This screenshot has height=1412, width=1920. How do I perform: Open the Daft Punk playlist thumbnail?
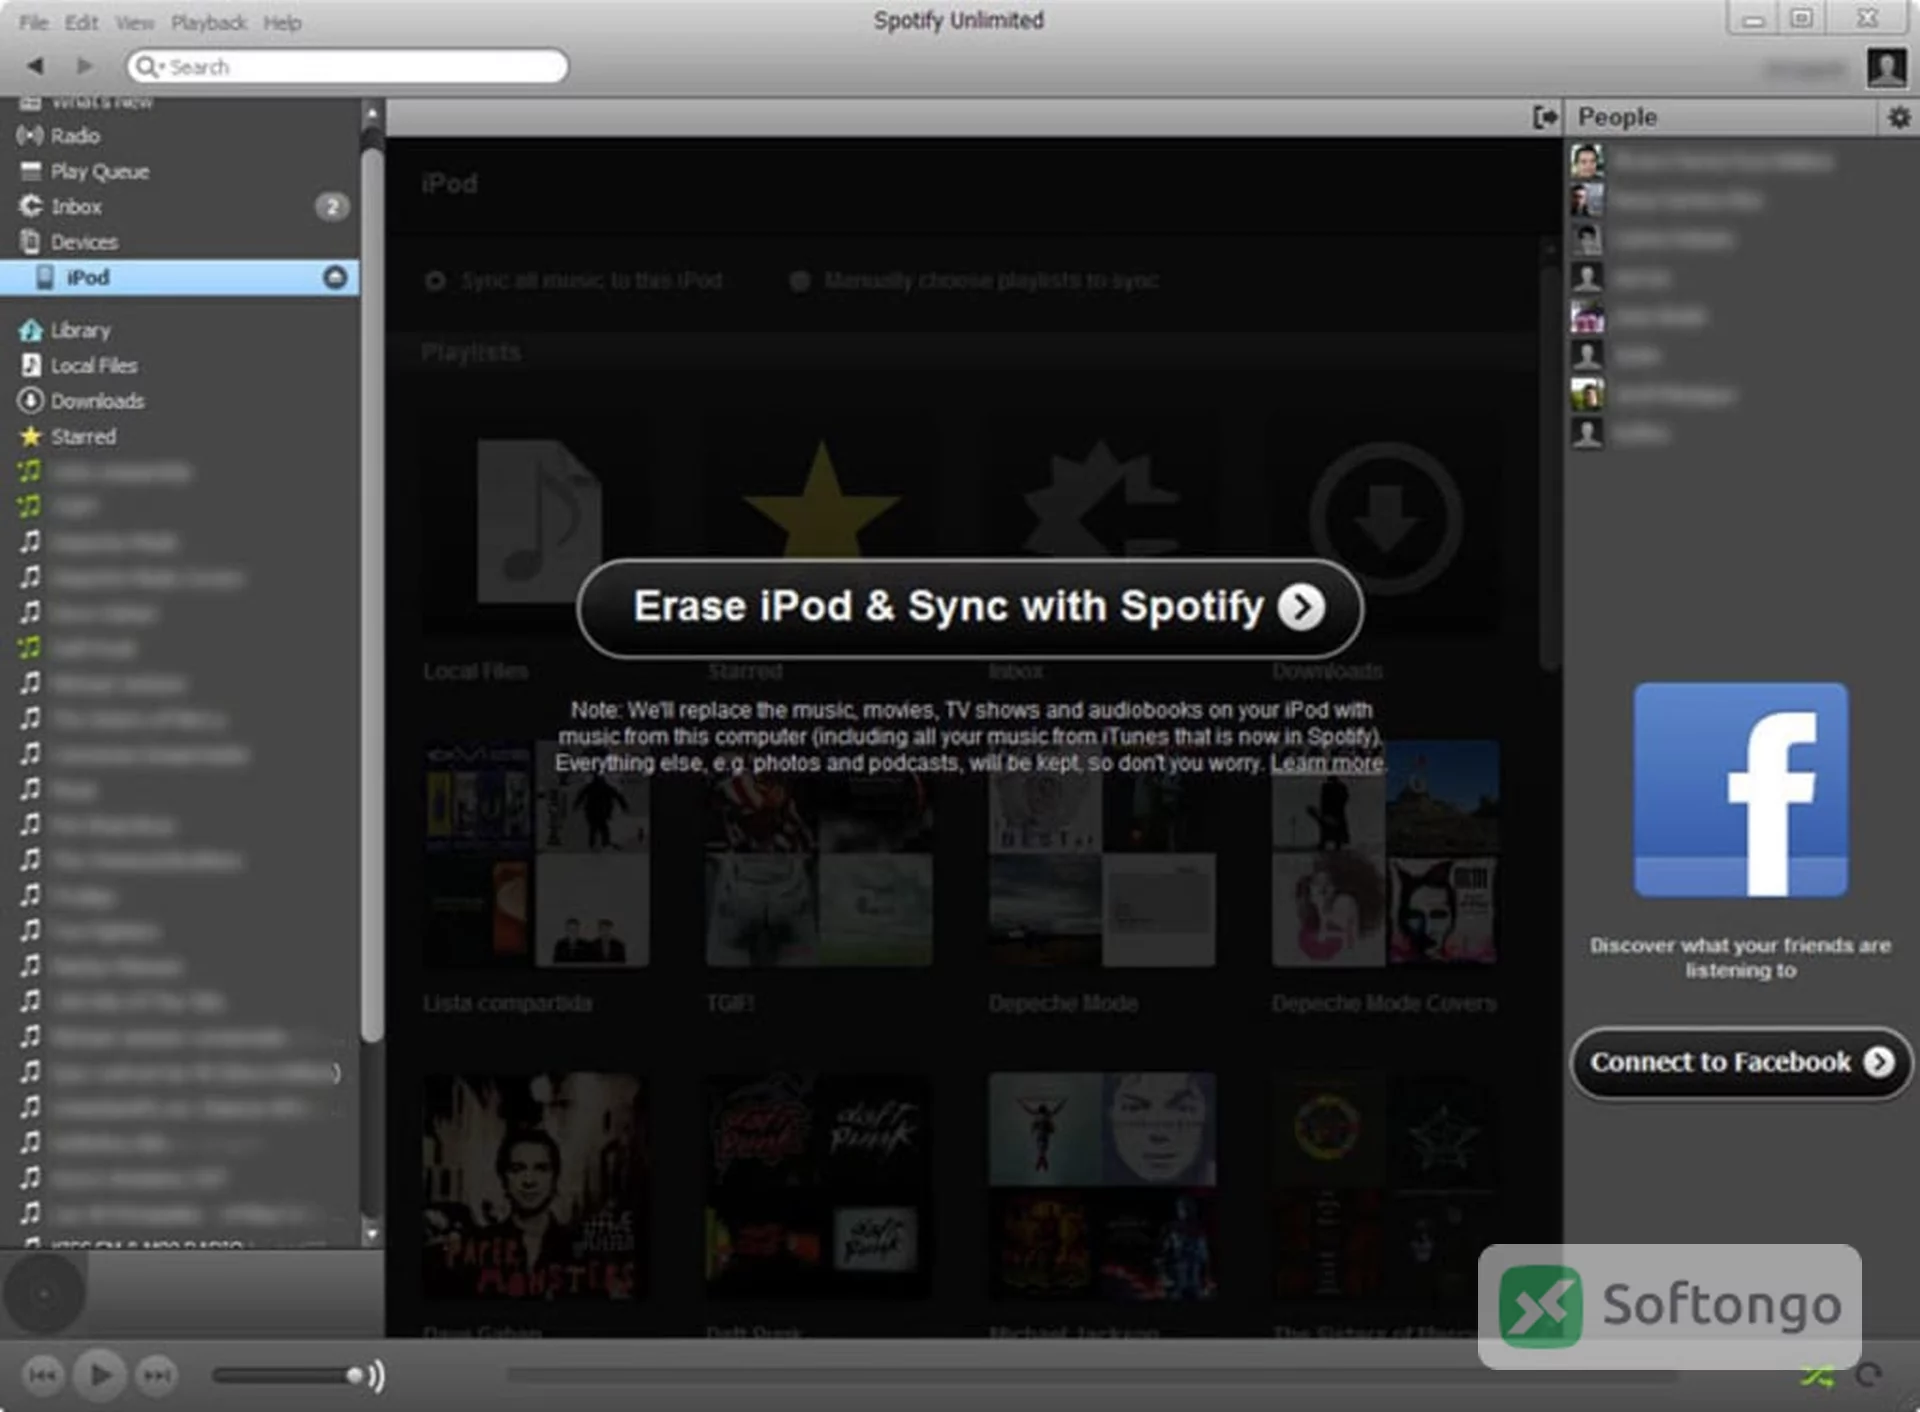pos(819,1186)
